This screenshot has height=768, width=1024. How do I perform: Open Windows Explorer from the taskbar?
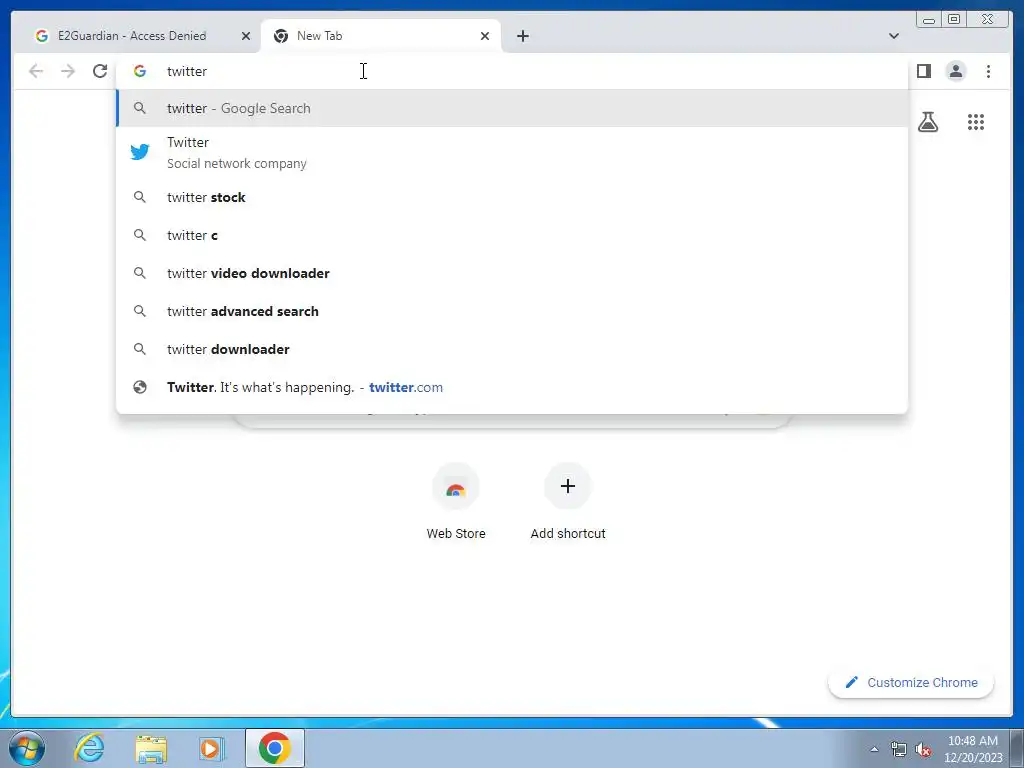coord(151,748)
